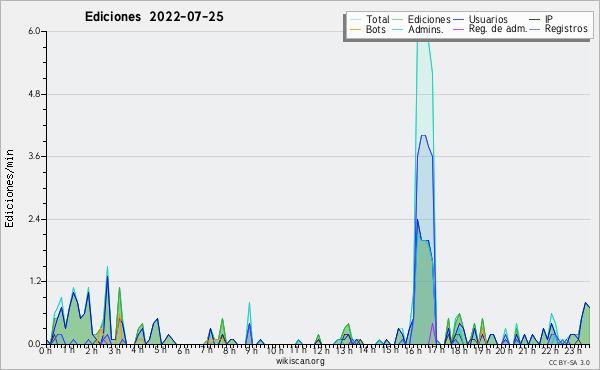Image resolution: width=600 pixels, height=370 pixels.
Task: Click the chart title Ediciones 2022-07-25
Action: click(154, 17)
